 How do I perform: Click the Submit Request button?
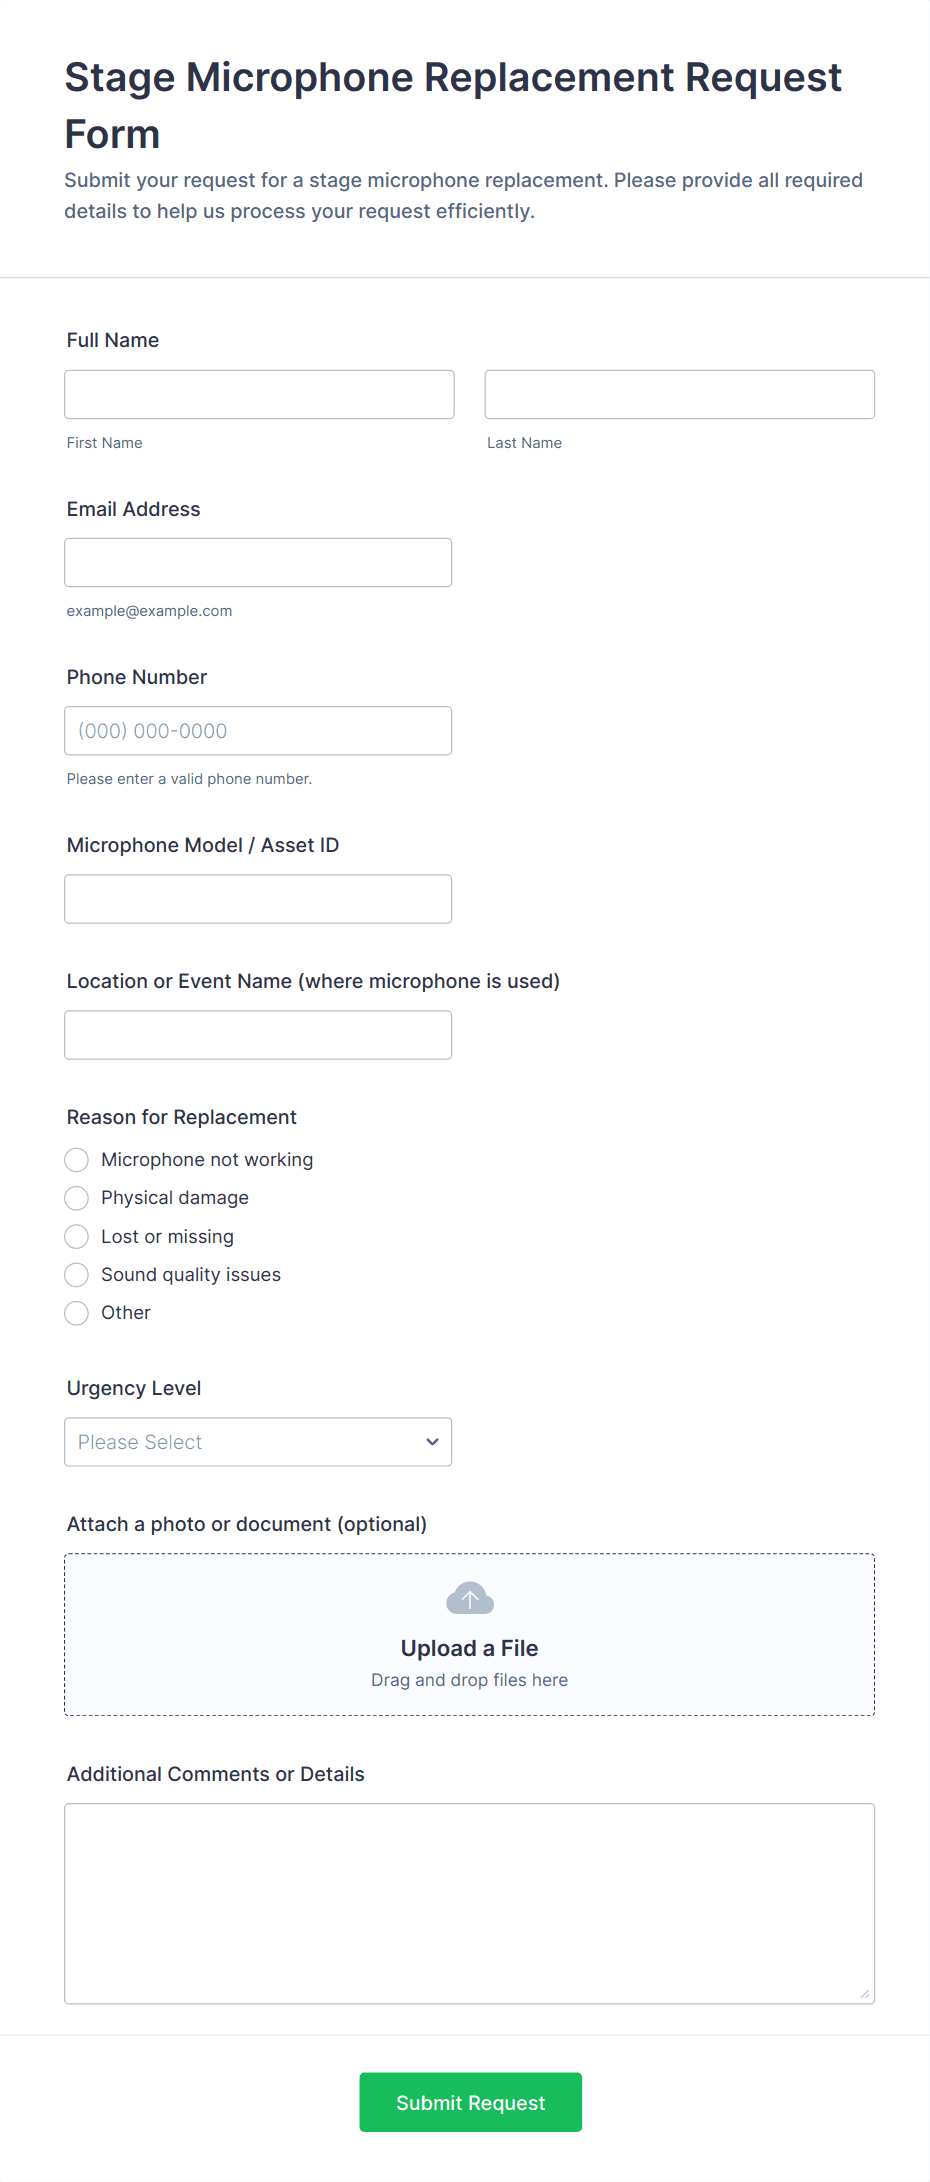(470, 2102)
